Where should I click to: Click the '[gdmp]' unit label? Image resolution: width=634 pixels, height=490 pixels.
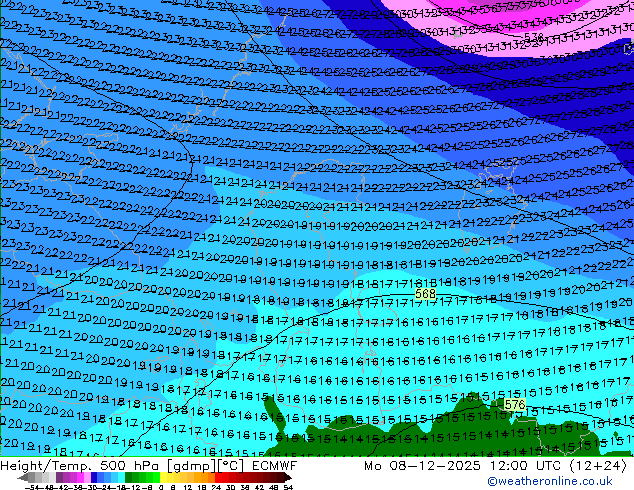click(191, 466)
